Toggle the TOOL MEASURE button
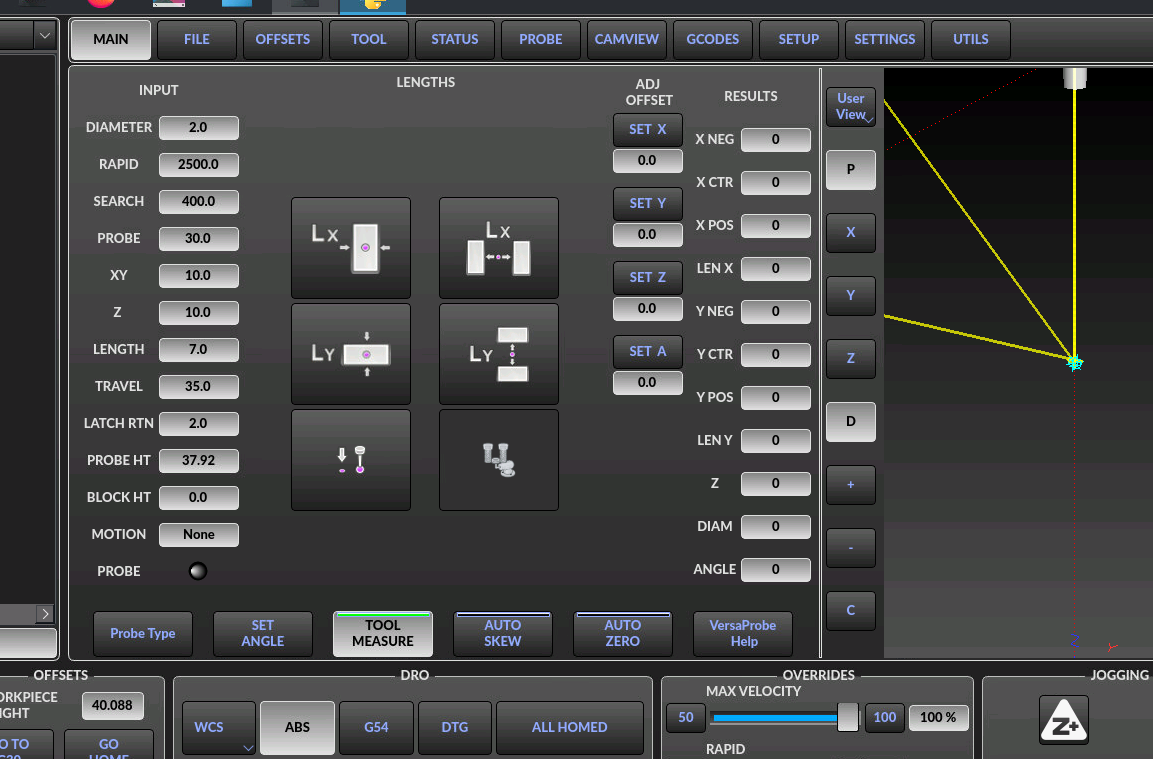 pyautogui.click(x=382, y=633)
